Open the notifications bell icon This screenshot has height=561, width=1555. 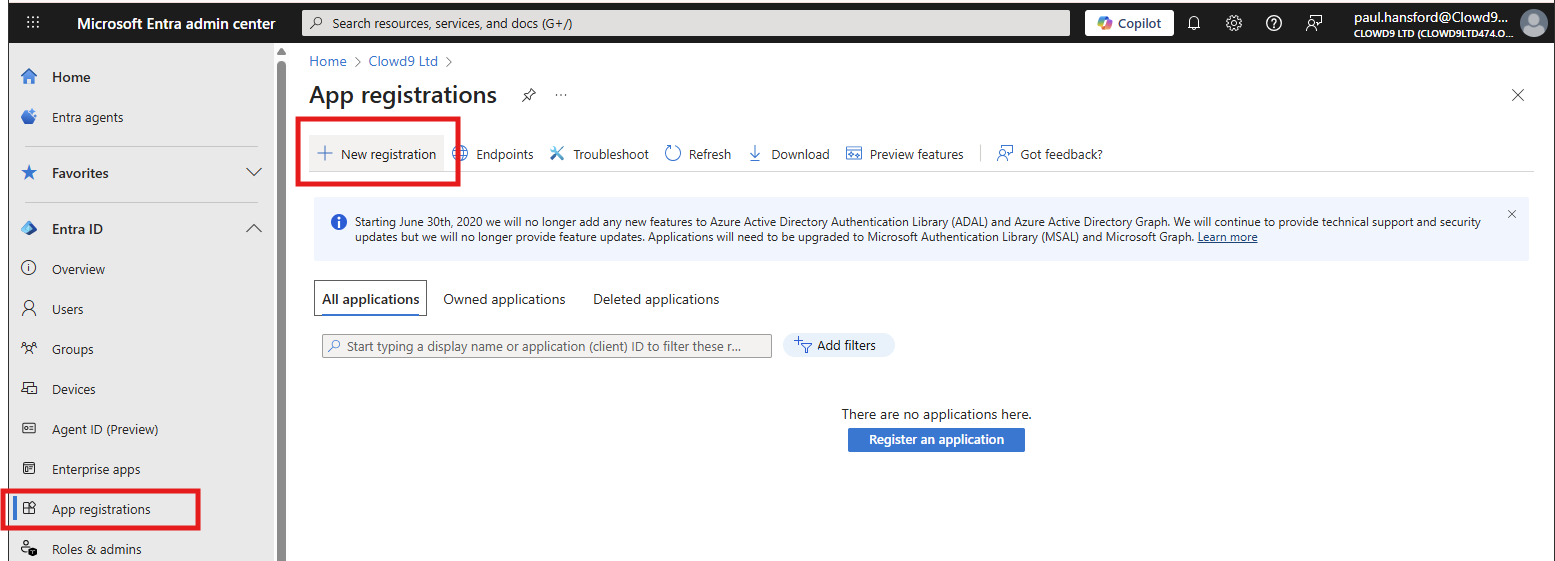click(x=1194, y=23)
